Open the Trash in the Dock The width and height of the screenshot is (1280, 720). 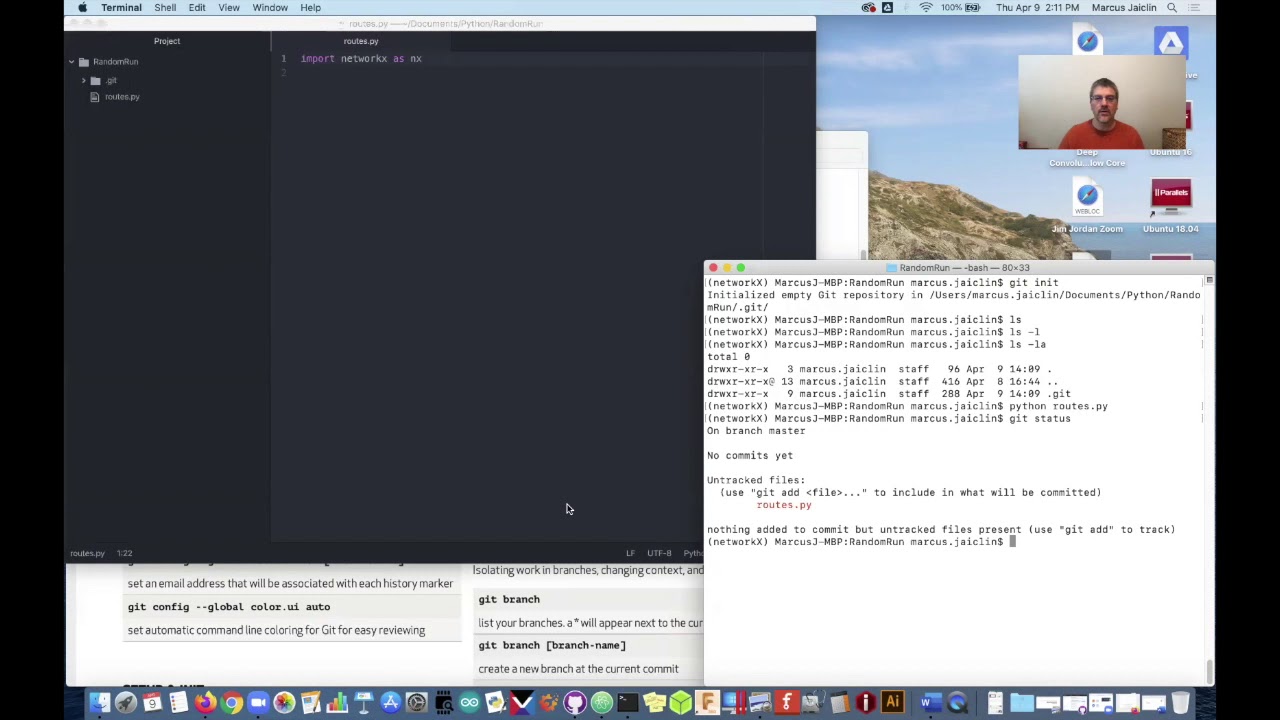click(x=1180, y=703)
